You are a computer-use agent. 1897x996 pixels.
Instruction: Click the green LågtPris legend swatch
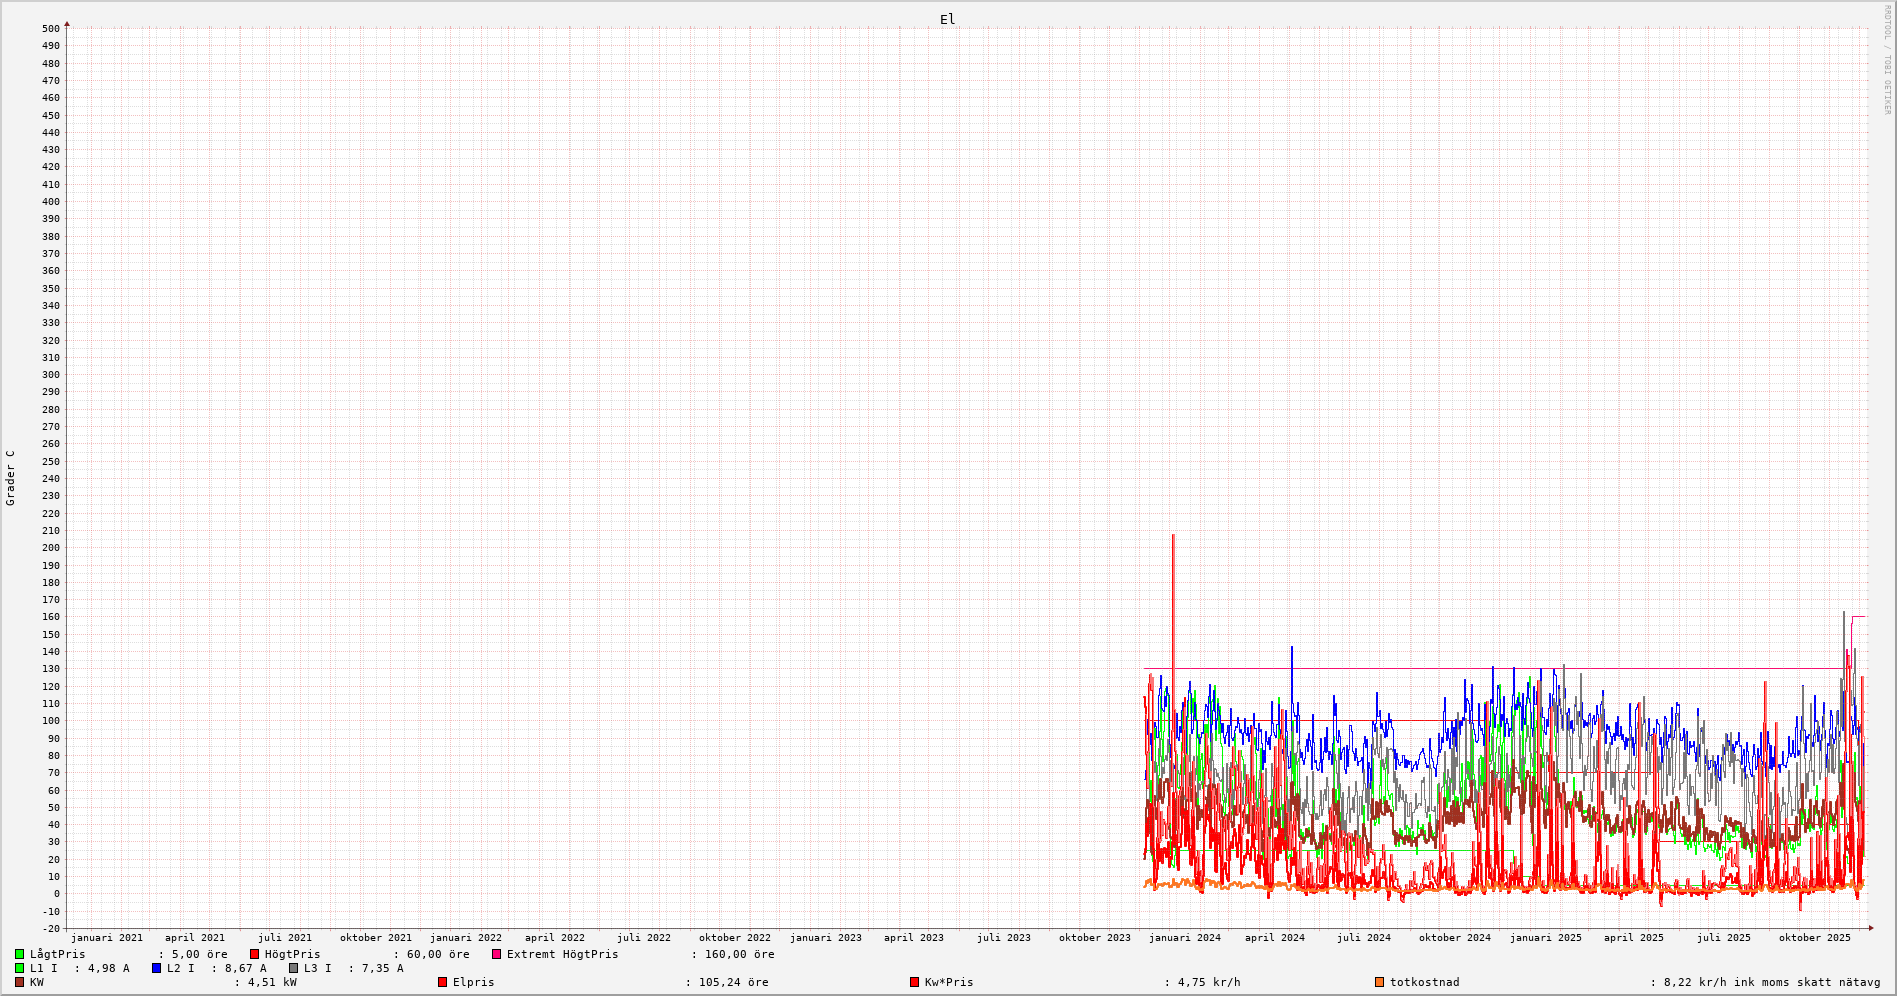pyautogui.click(x=19, y=954)
